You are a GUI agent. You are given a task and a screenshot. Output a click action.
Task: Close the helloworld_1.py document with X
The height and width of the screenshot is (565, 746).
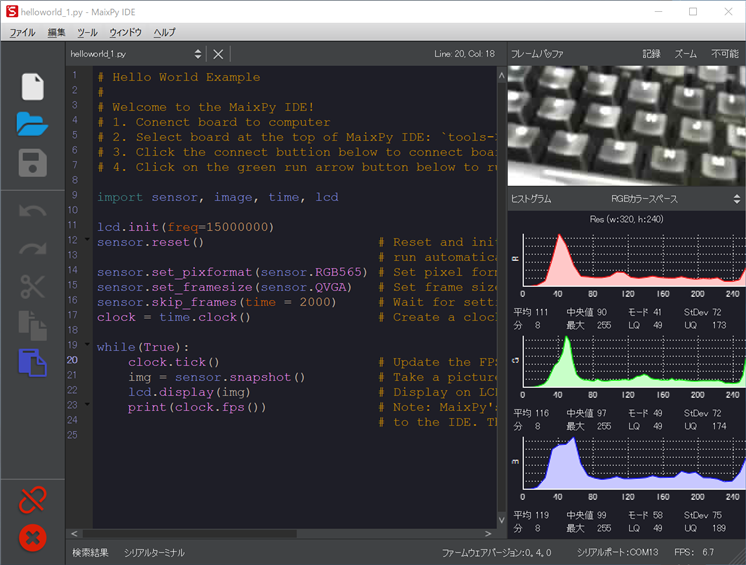219,54
